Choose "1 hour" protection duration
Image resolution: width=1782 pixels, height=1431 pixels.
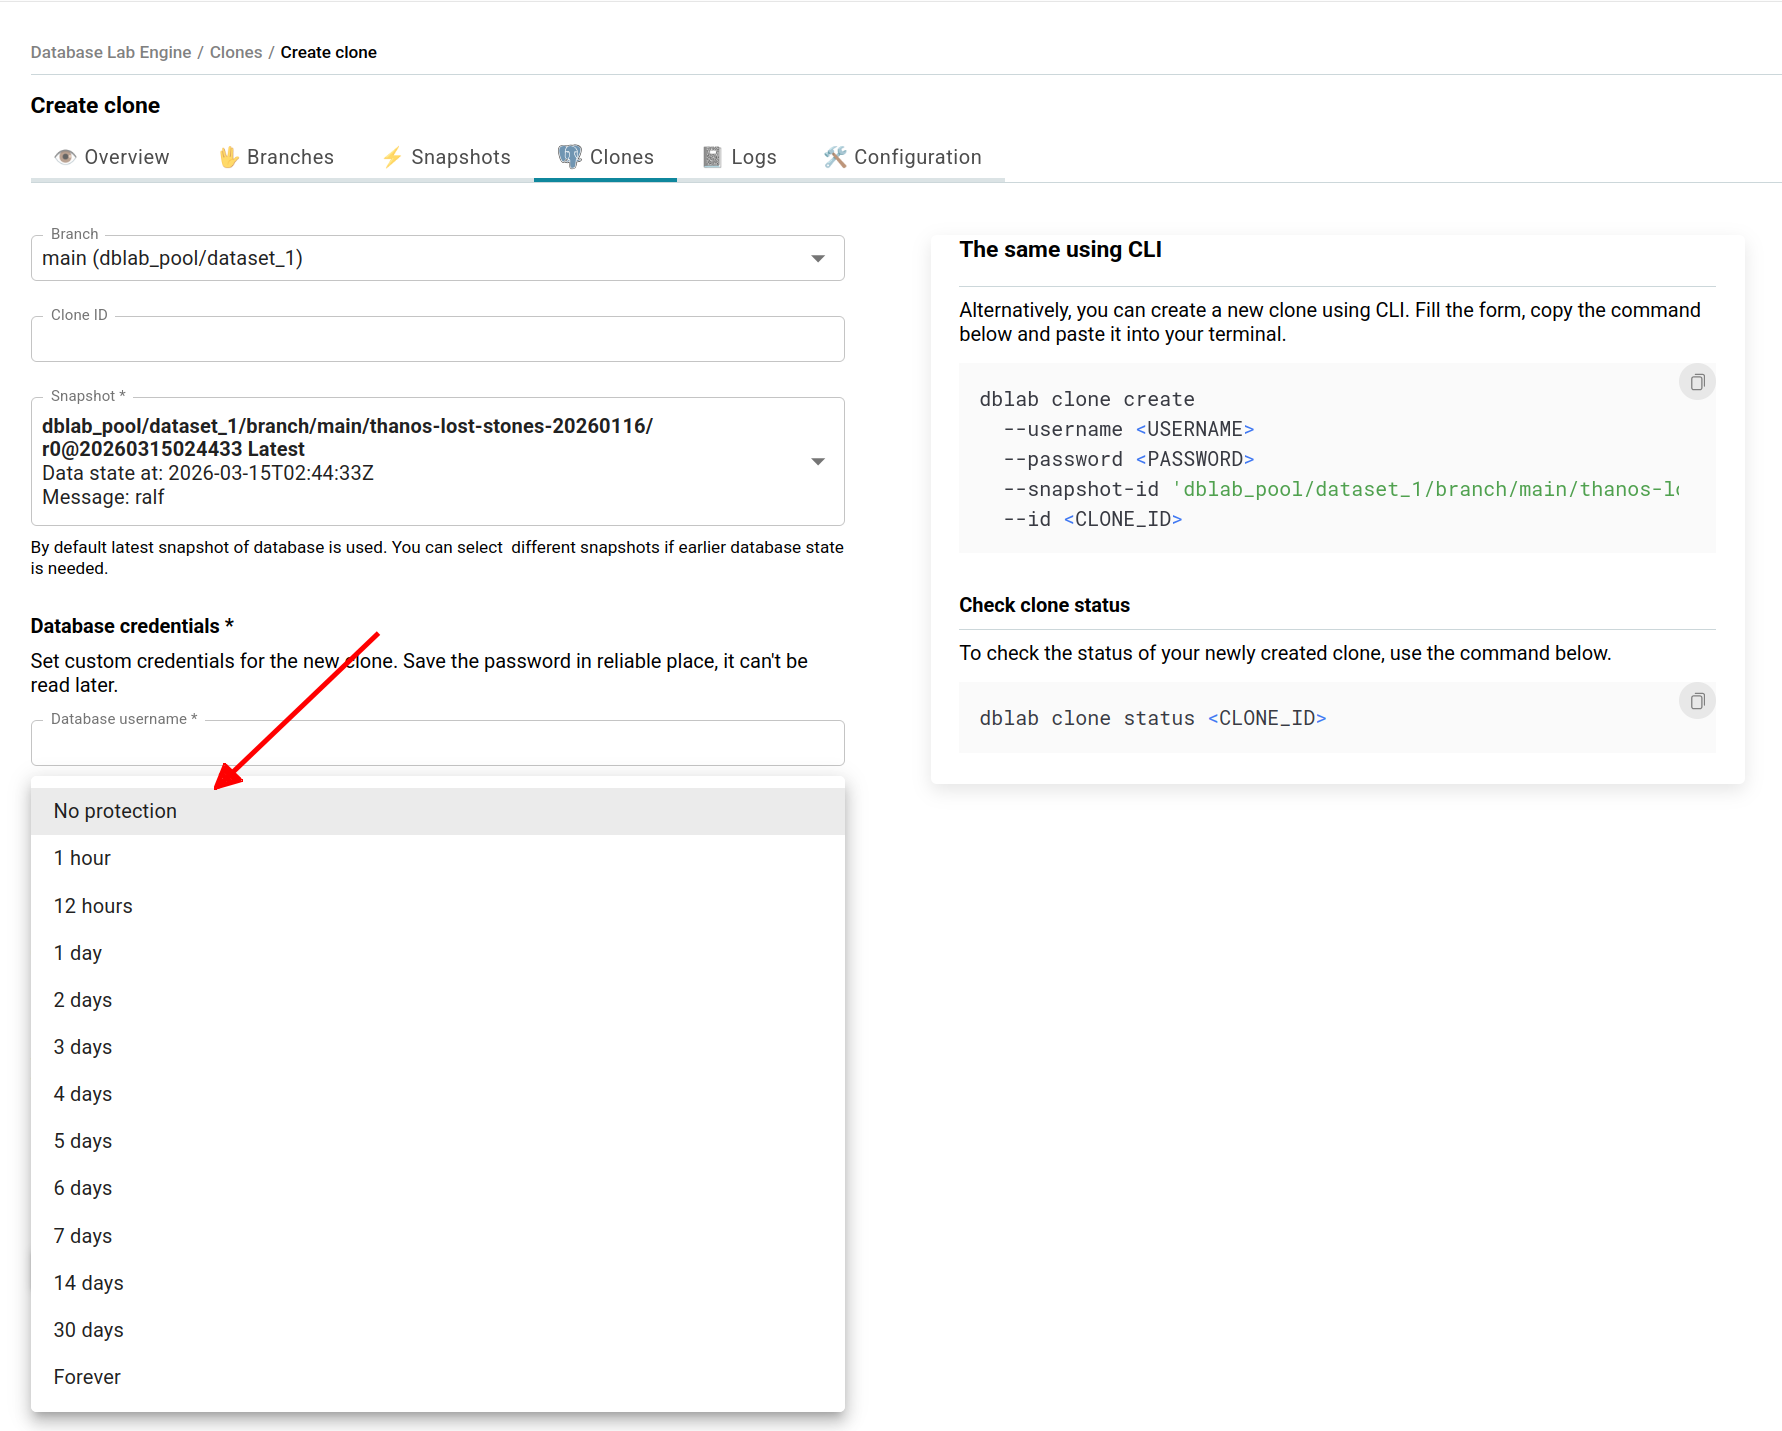tap(82, 857)
